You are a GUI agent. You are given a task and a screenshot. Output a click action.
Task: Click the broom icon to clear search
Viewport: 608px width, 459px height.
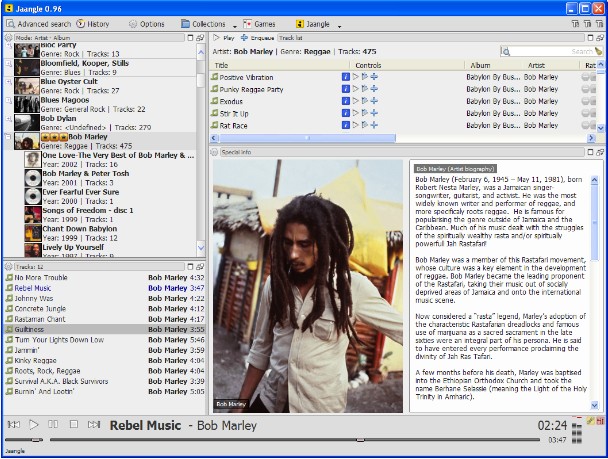click(598, 51)
